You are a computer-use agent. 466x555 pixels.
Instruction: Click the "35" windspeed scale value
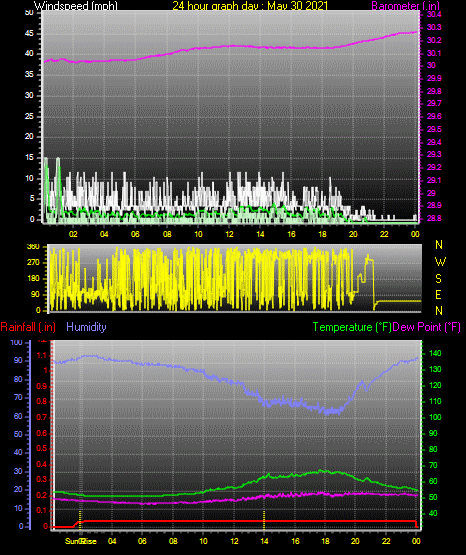[x=29, y=74]
